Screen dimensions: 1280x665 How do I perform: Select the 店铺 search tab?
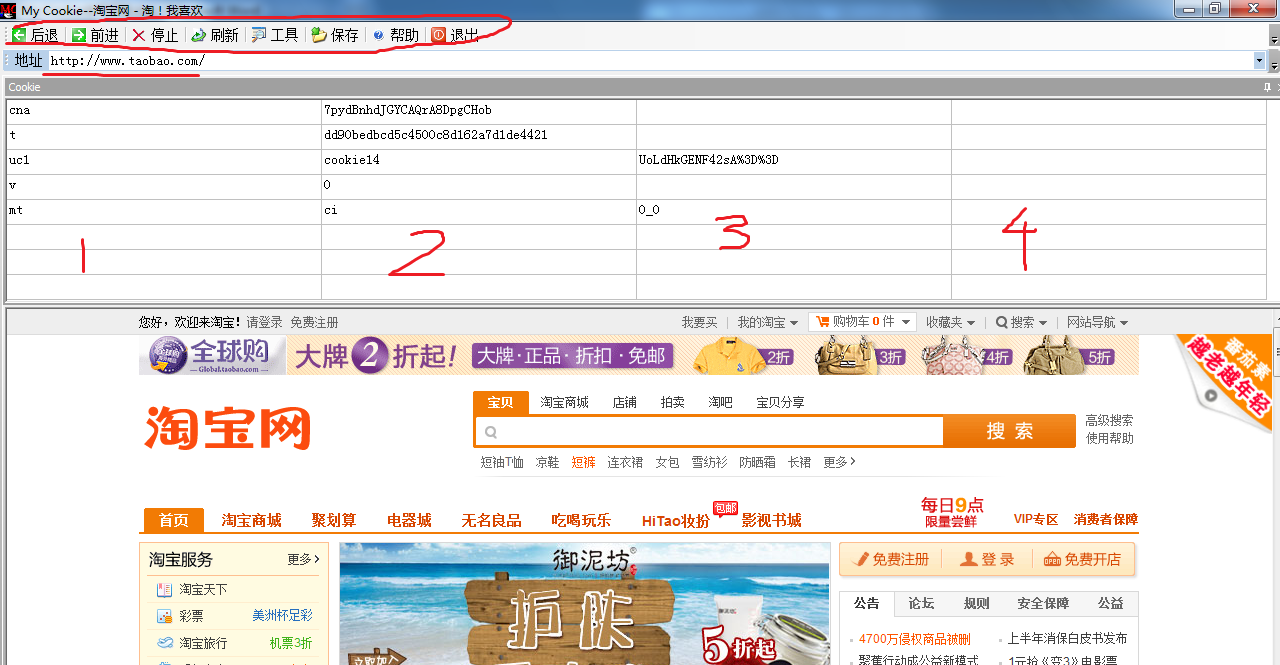(x=625, y=402)
